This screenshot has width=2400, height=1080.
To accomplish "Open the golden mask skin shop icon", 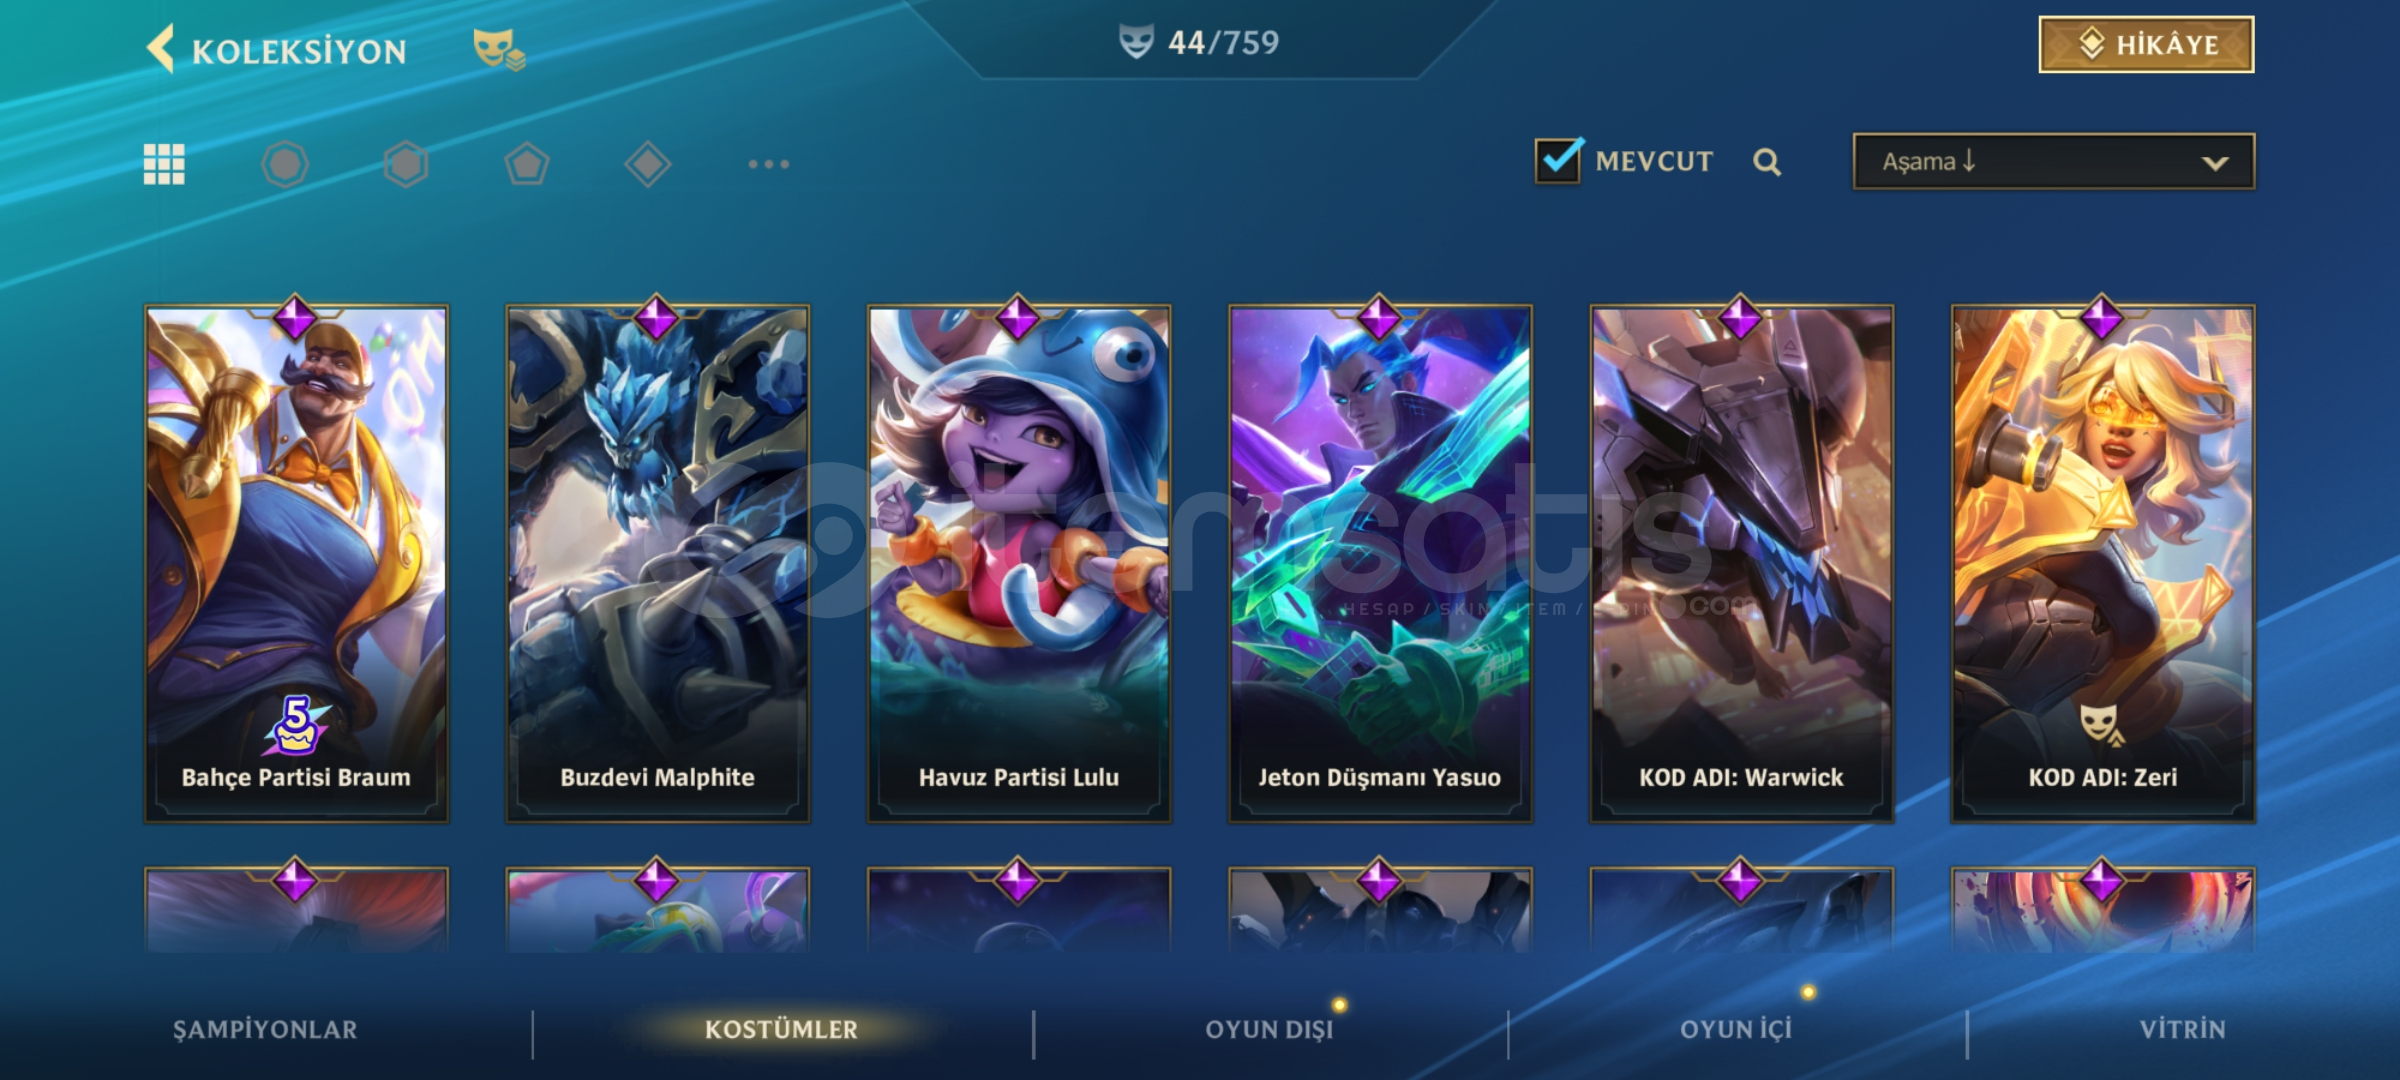I will [499, 49].
